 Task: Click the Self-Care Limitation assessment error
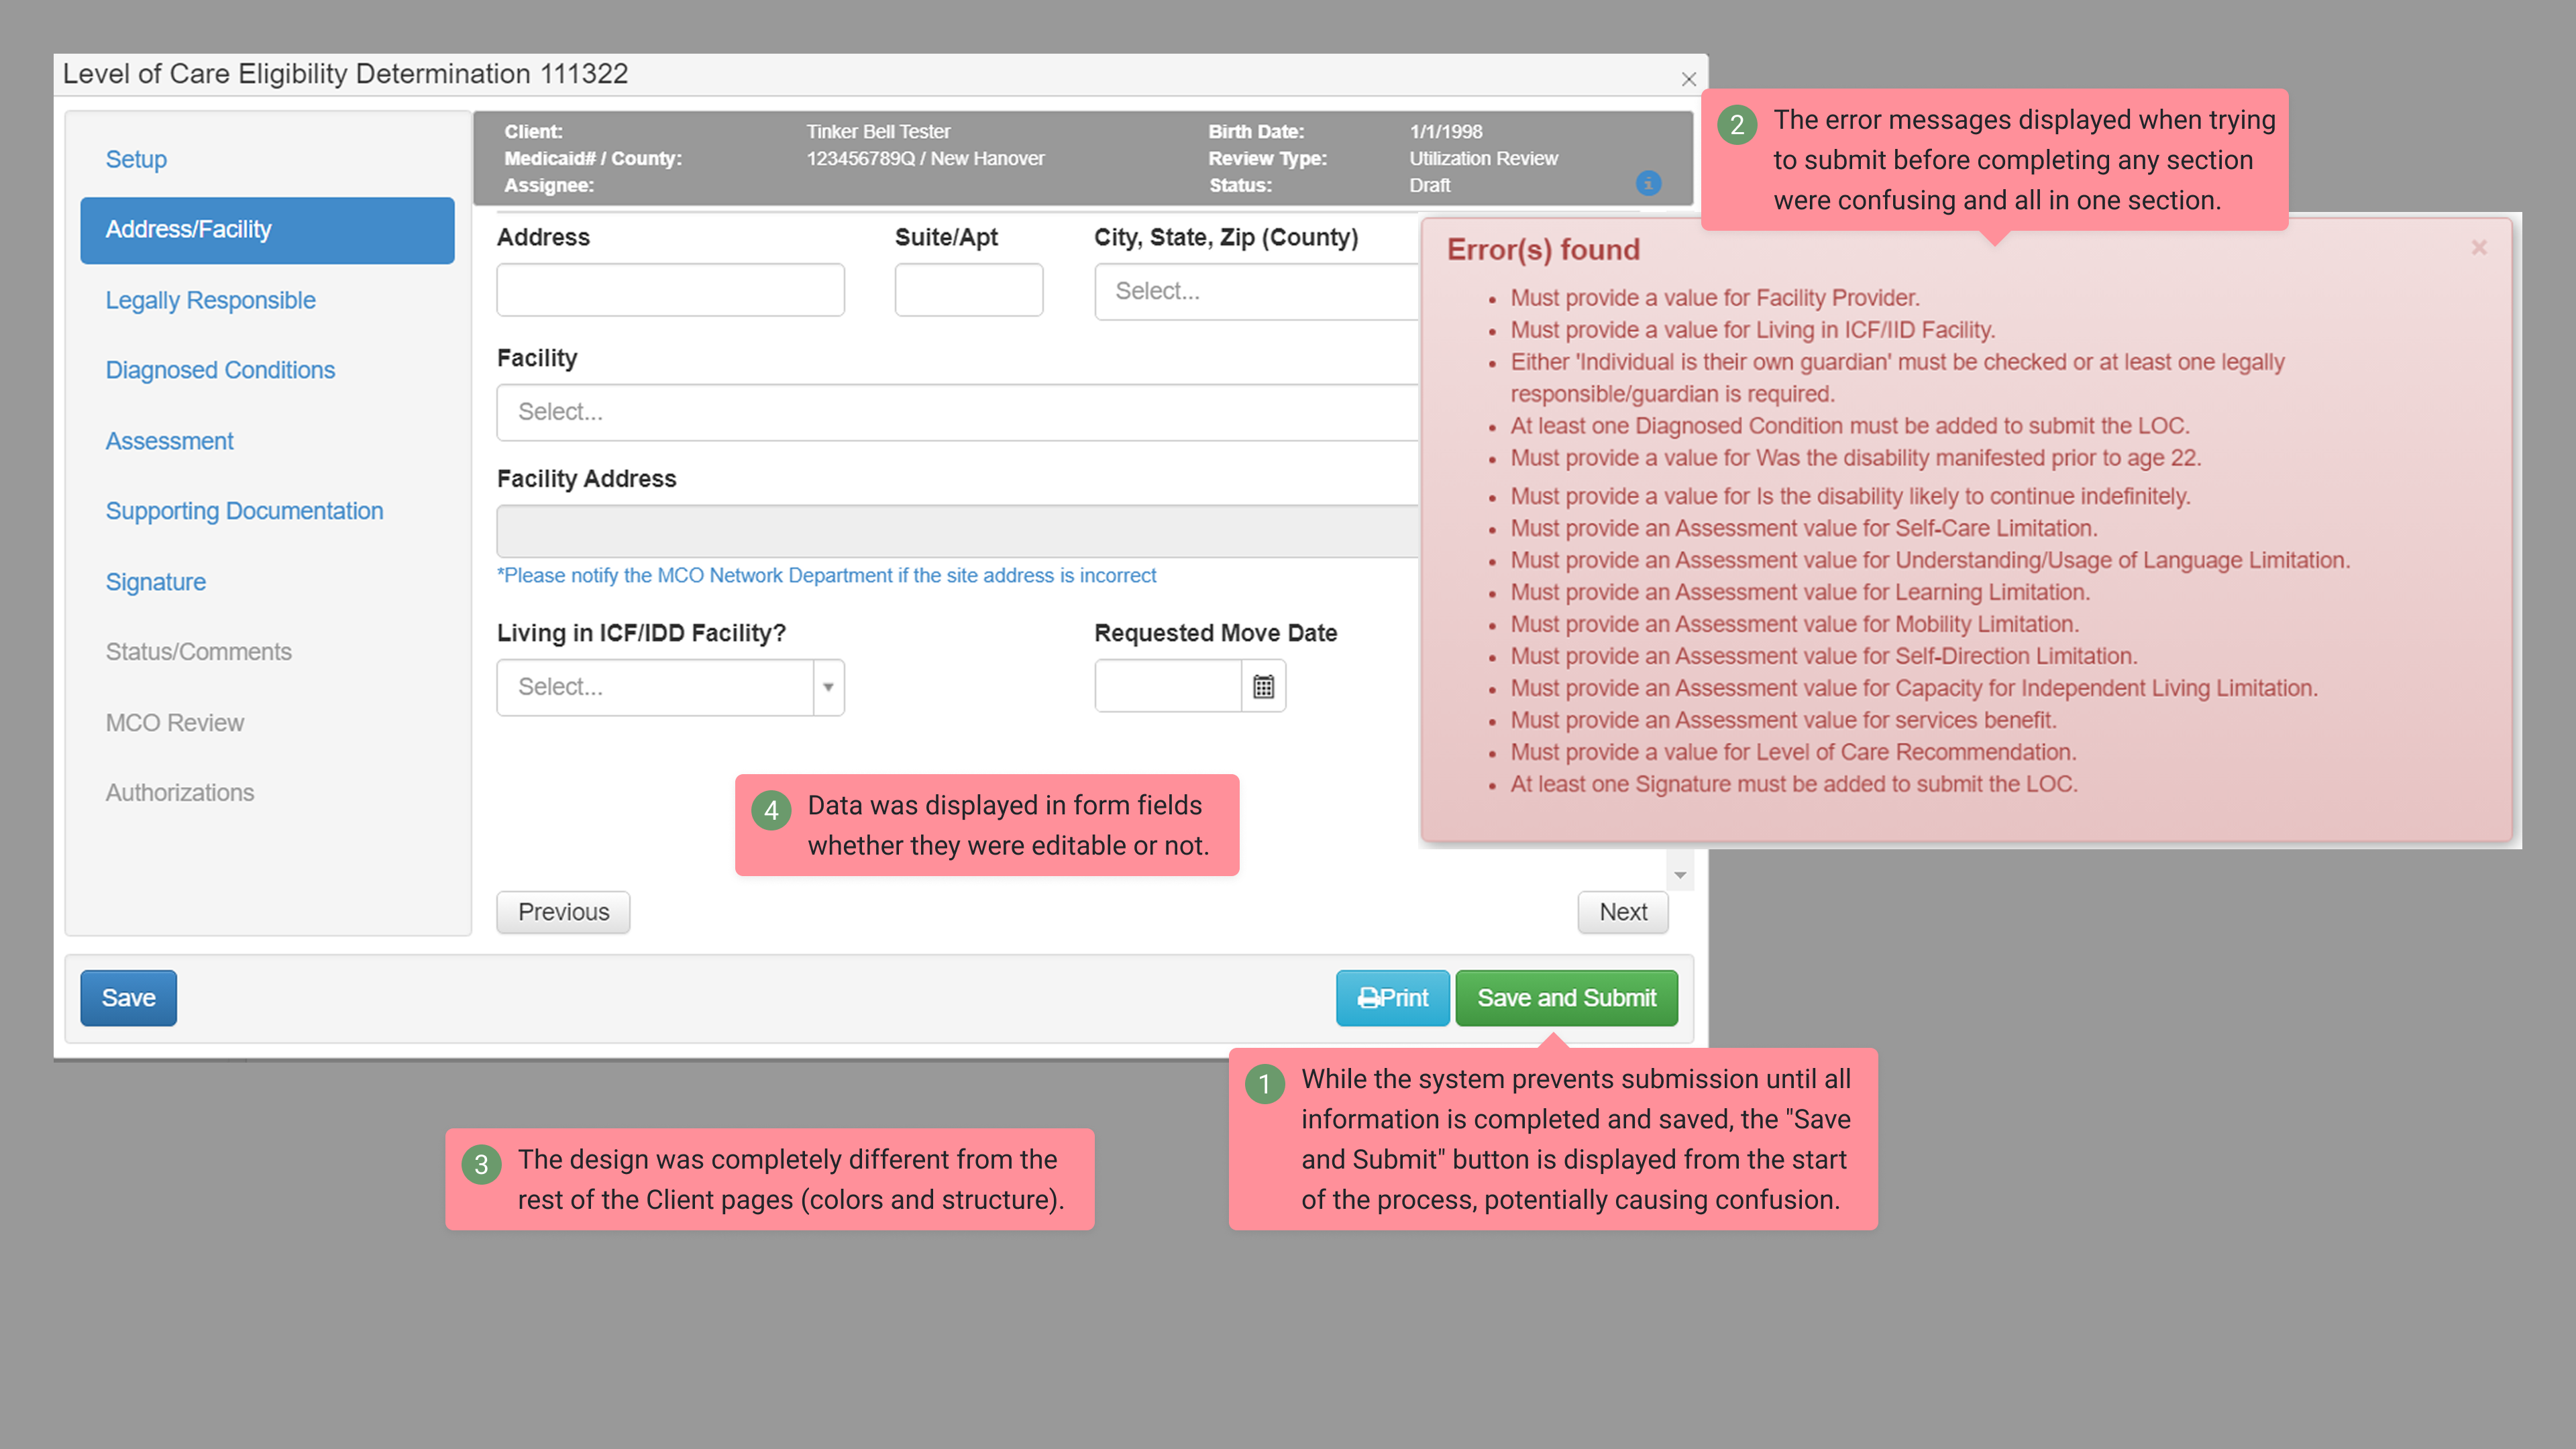1803,528
